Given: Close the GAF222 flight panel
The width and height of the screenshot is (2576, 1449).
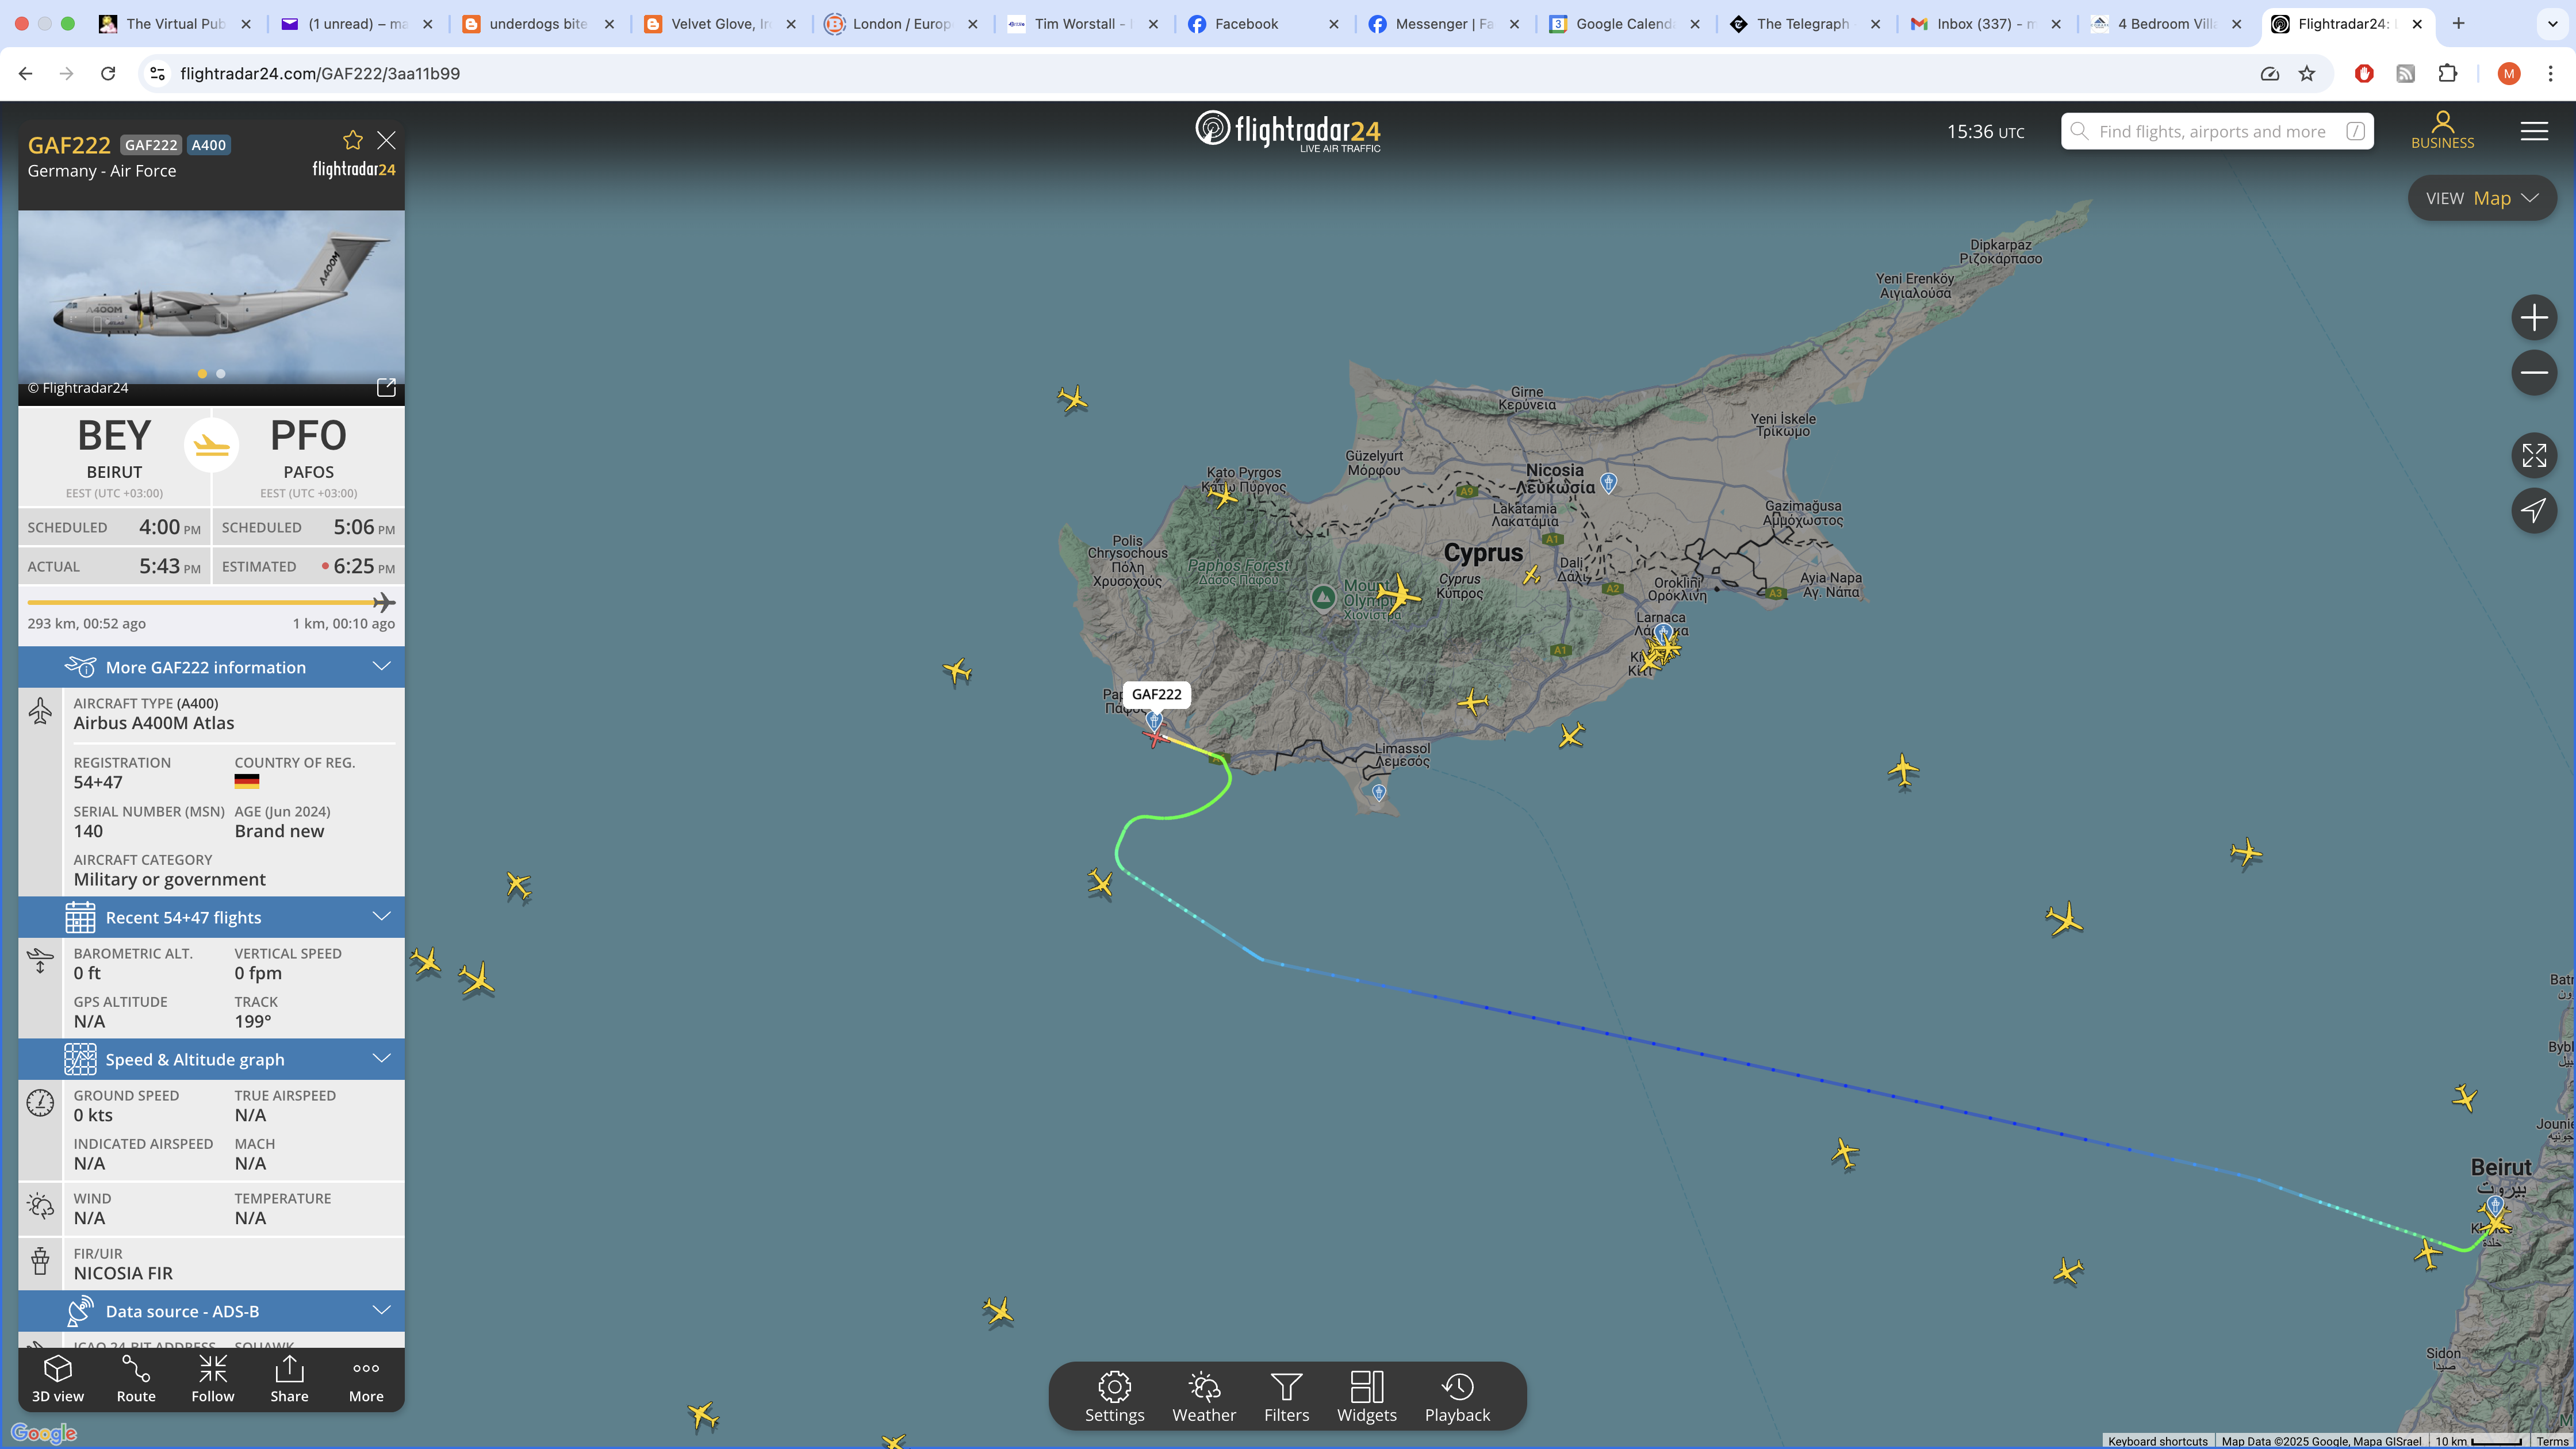Looking at the screenshot, I should pyautogui.click(x=386, y=140).
